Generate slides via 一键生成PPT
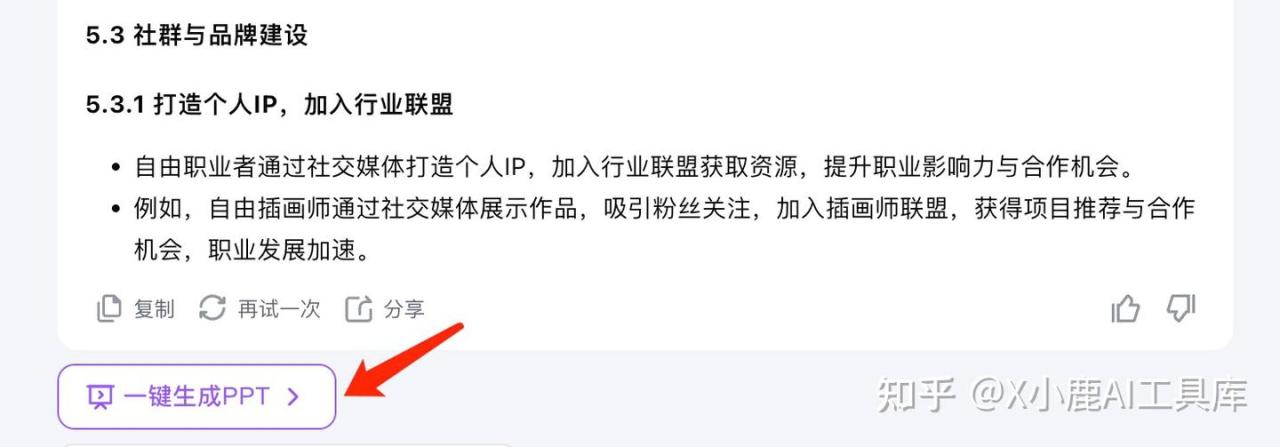1280x447 pixels. [197, 397]
